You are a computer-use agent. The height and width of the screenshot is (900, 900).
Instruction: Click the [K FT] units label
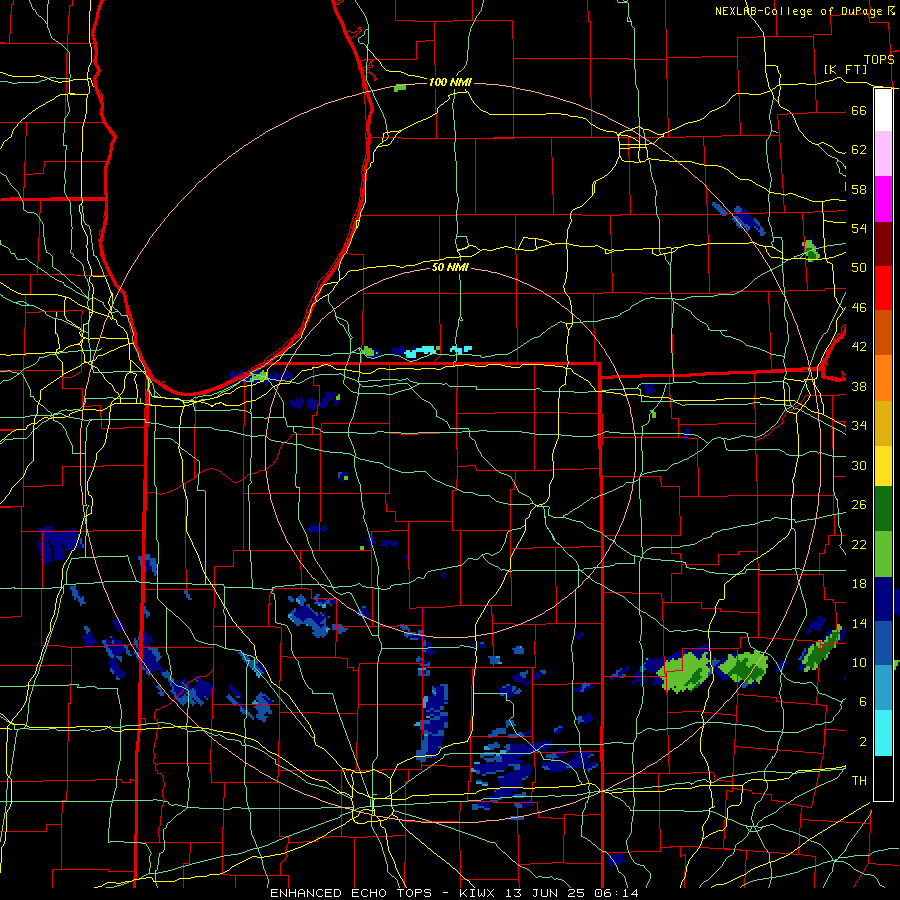pos(845,70)
